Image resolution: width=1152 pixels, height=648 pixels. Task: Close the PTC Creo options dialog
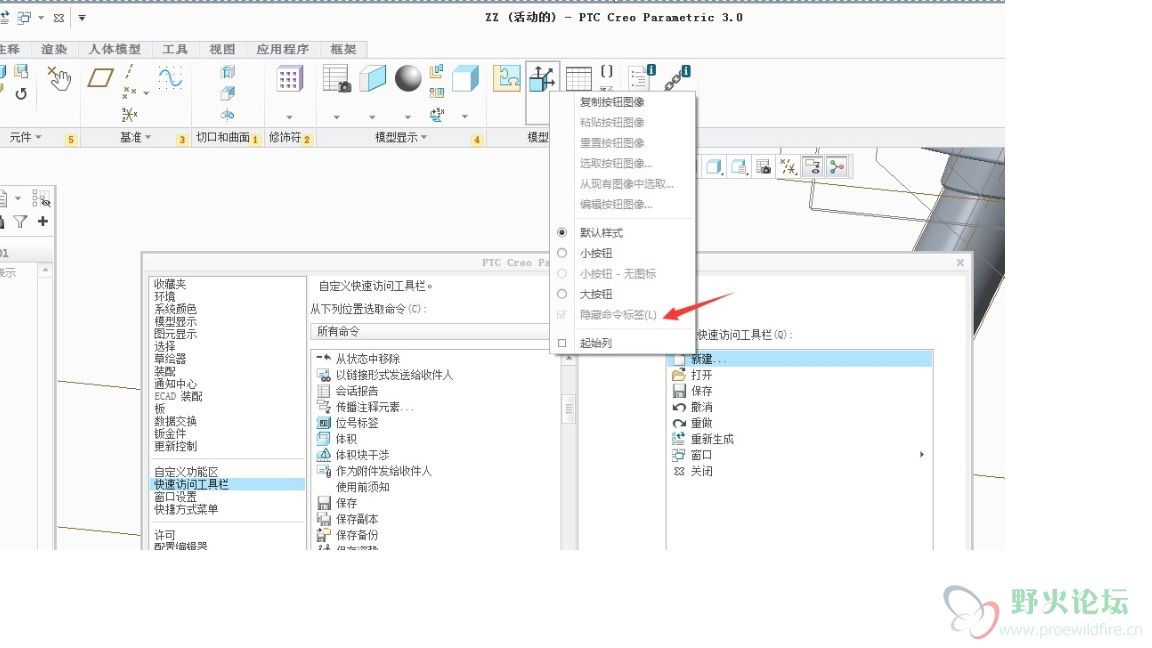[960, 262]
